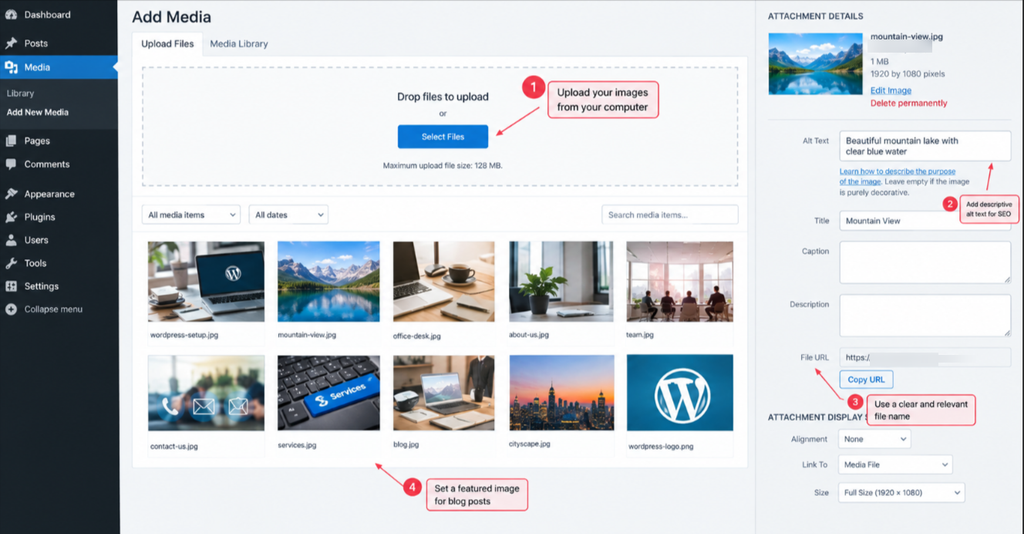Screen dimensions: 1024x534
Task: Click the Comments bubble icon
Action: coord(11,165)
